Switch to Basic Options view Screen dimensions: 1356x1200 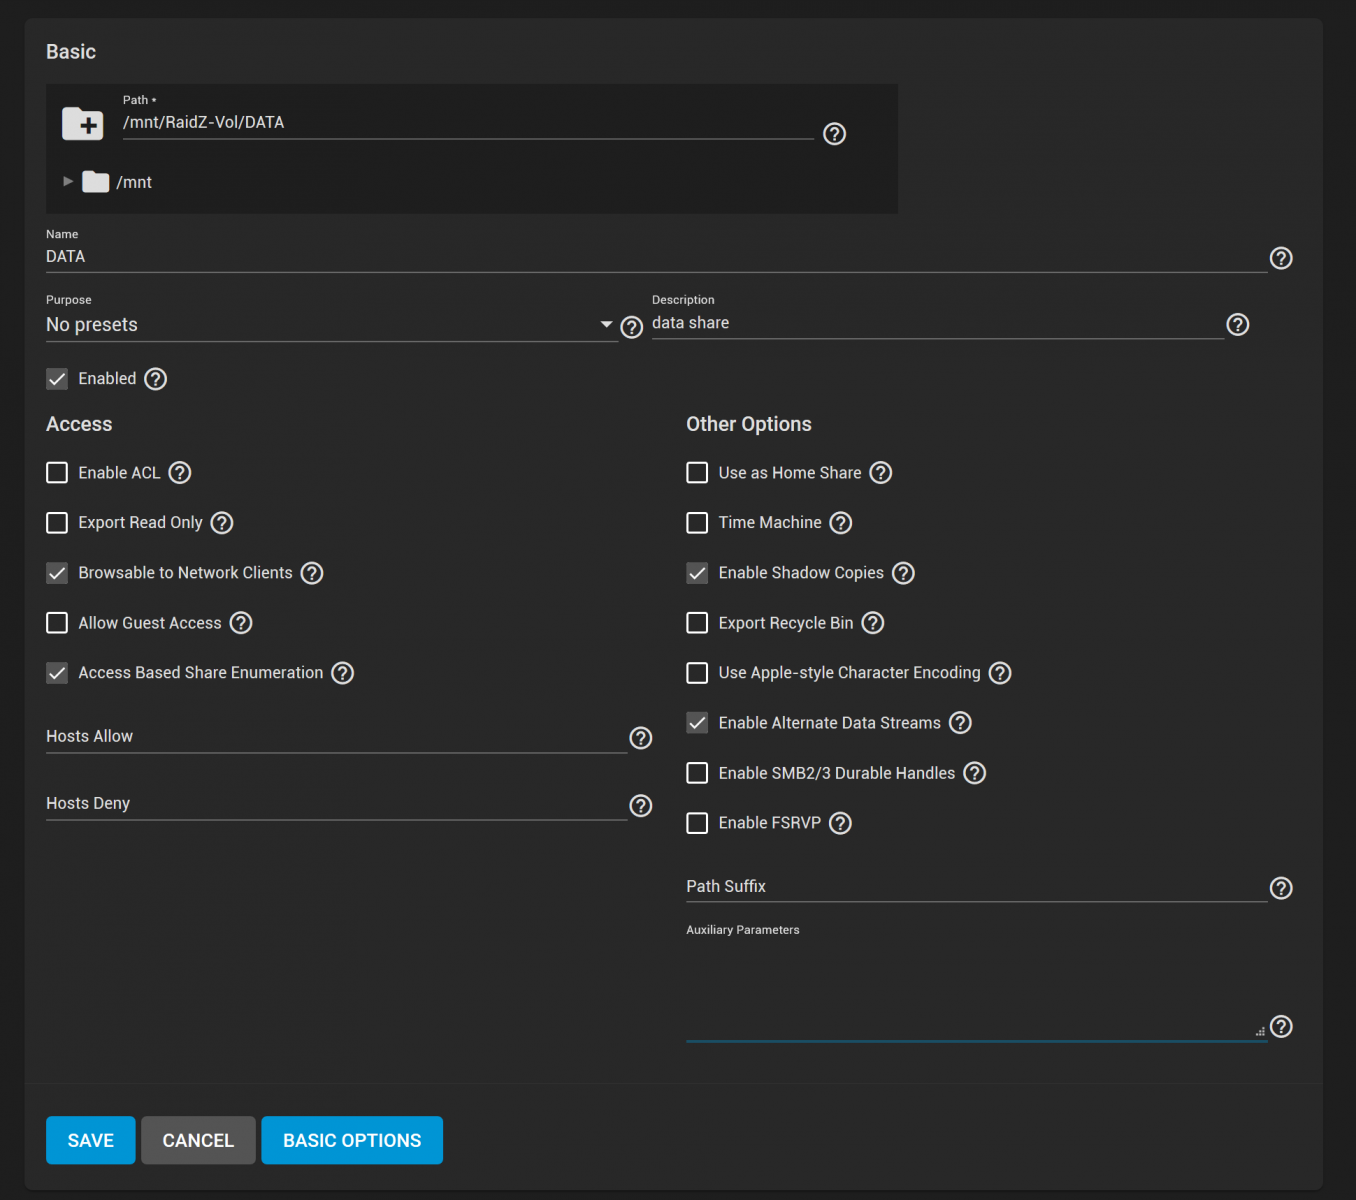click(x=352, y=1140)
